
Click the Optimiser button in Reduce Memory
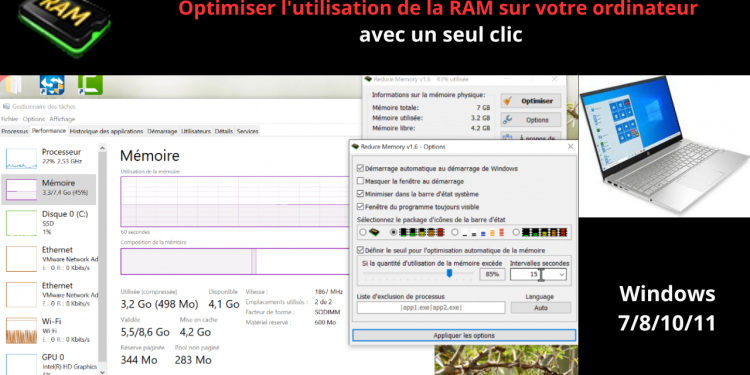pyautogui.click(x=530, y=101)
